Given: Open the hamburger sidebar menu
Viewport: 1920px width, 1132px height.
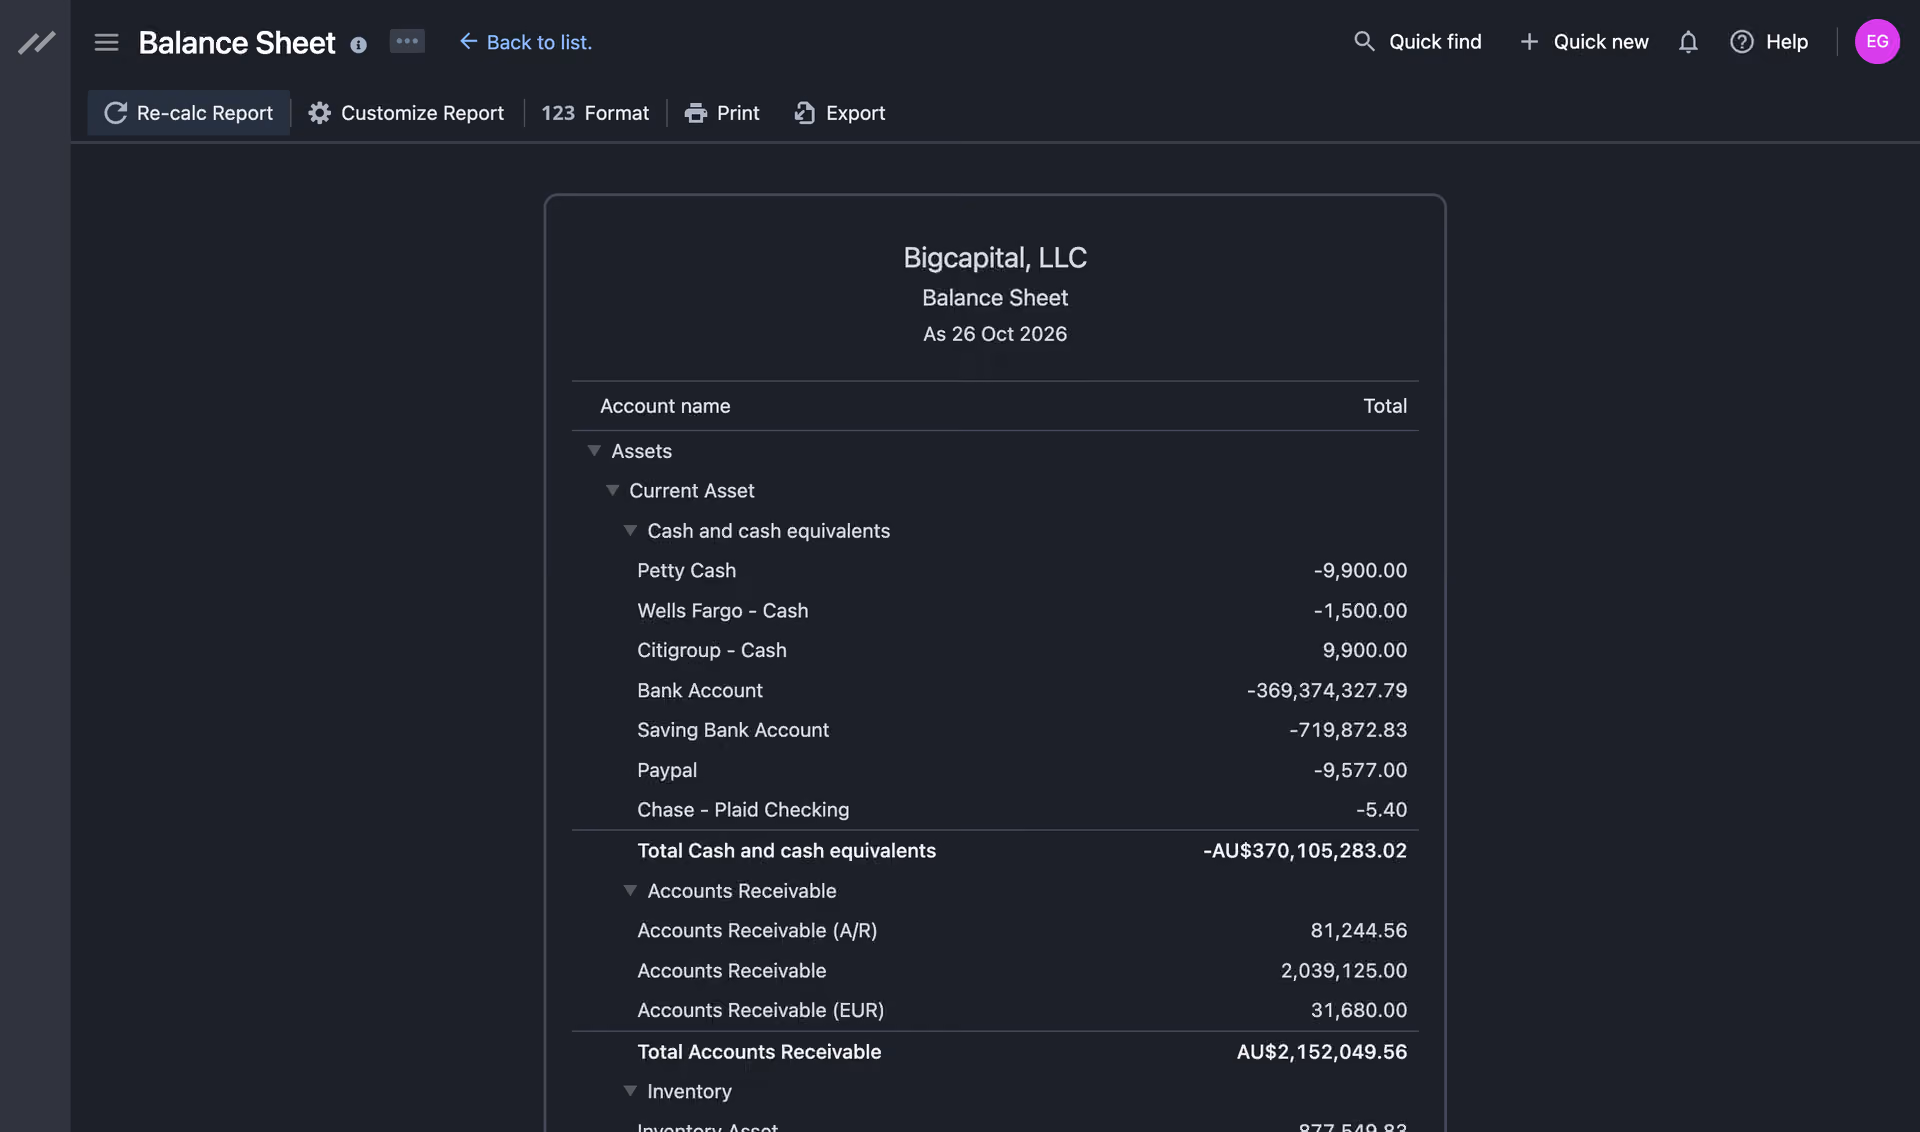Looking at the screenshot, I should [x=106, y=42].
